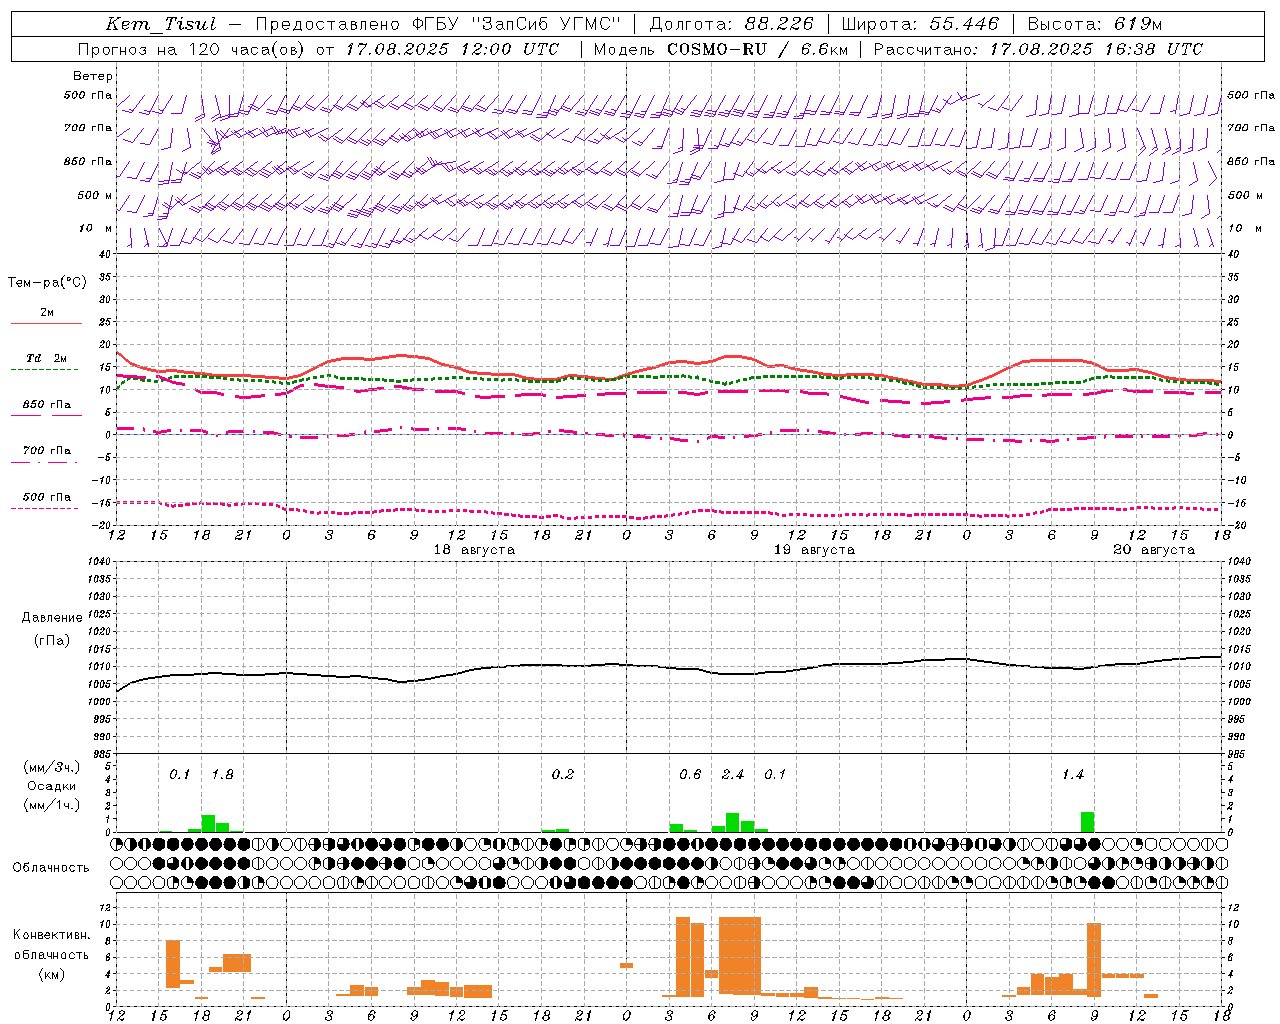This screenshot has width=1280, height=1024.
Task: Select the ФГБУ "ЗапСиб УГМС" provider text
Action: (x=517, y=24)
